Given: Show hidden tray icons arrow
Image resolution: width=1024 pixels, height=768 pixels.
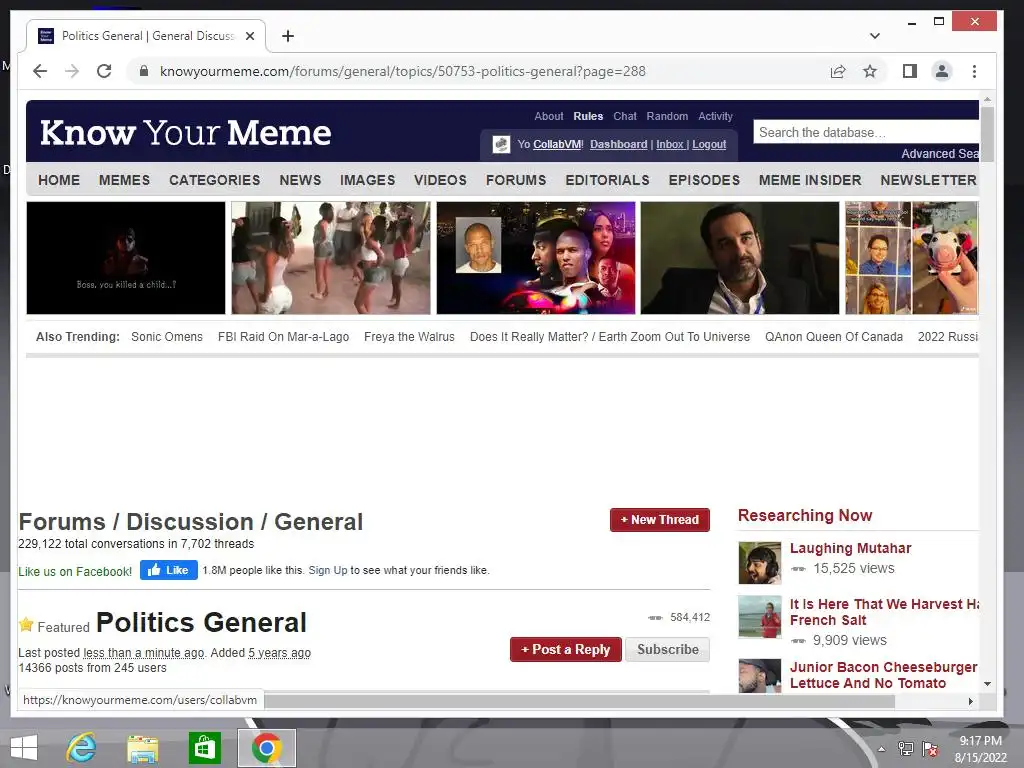Looking at the screenshot, I should click(x=881, y=749).
